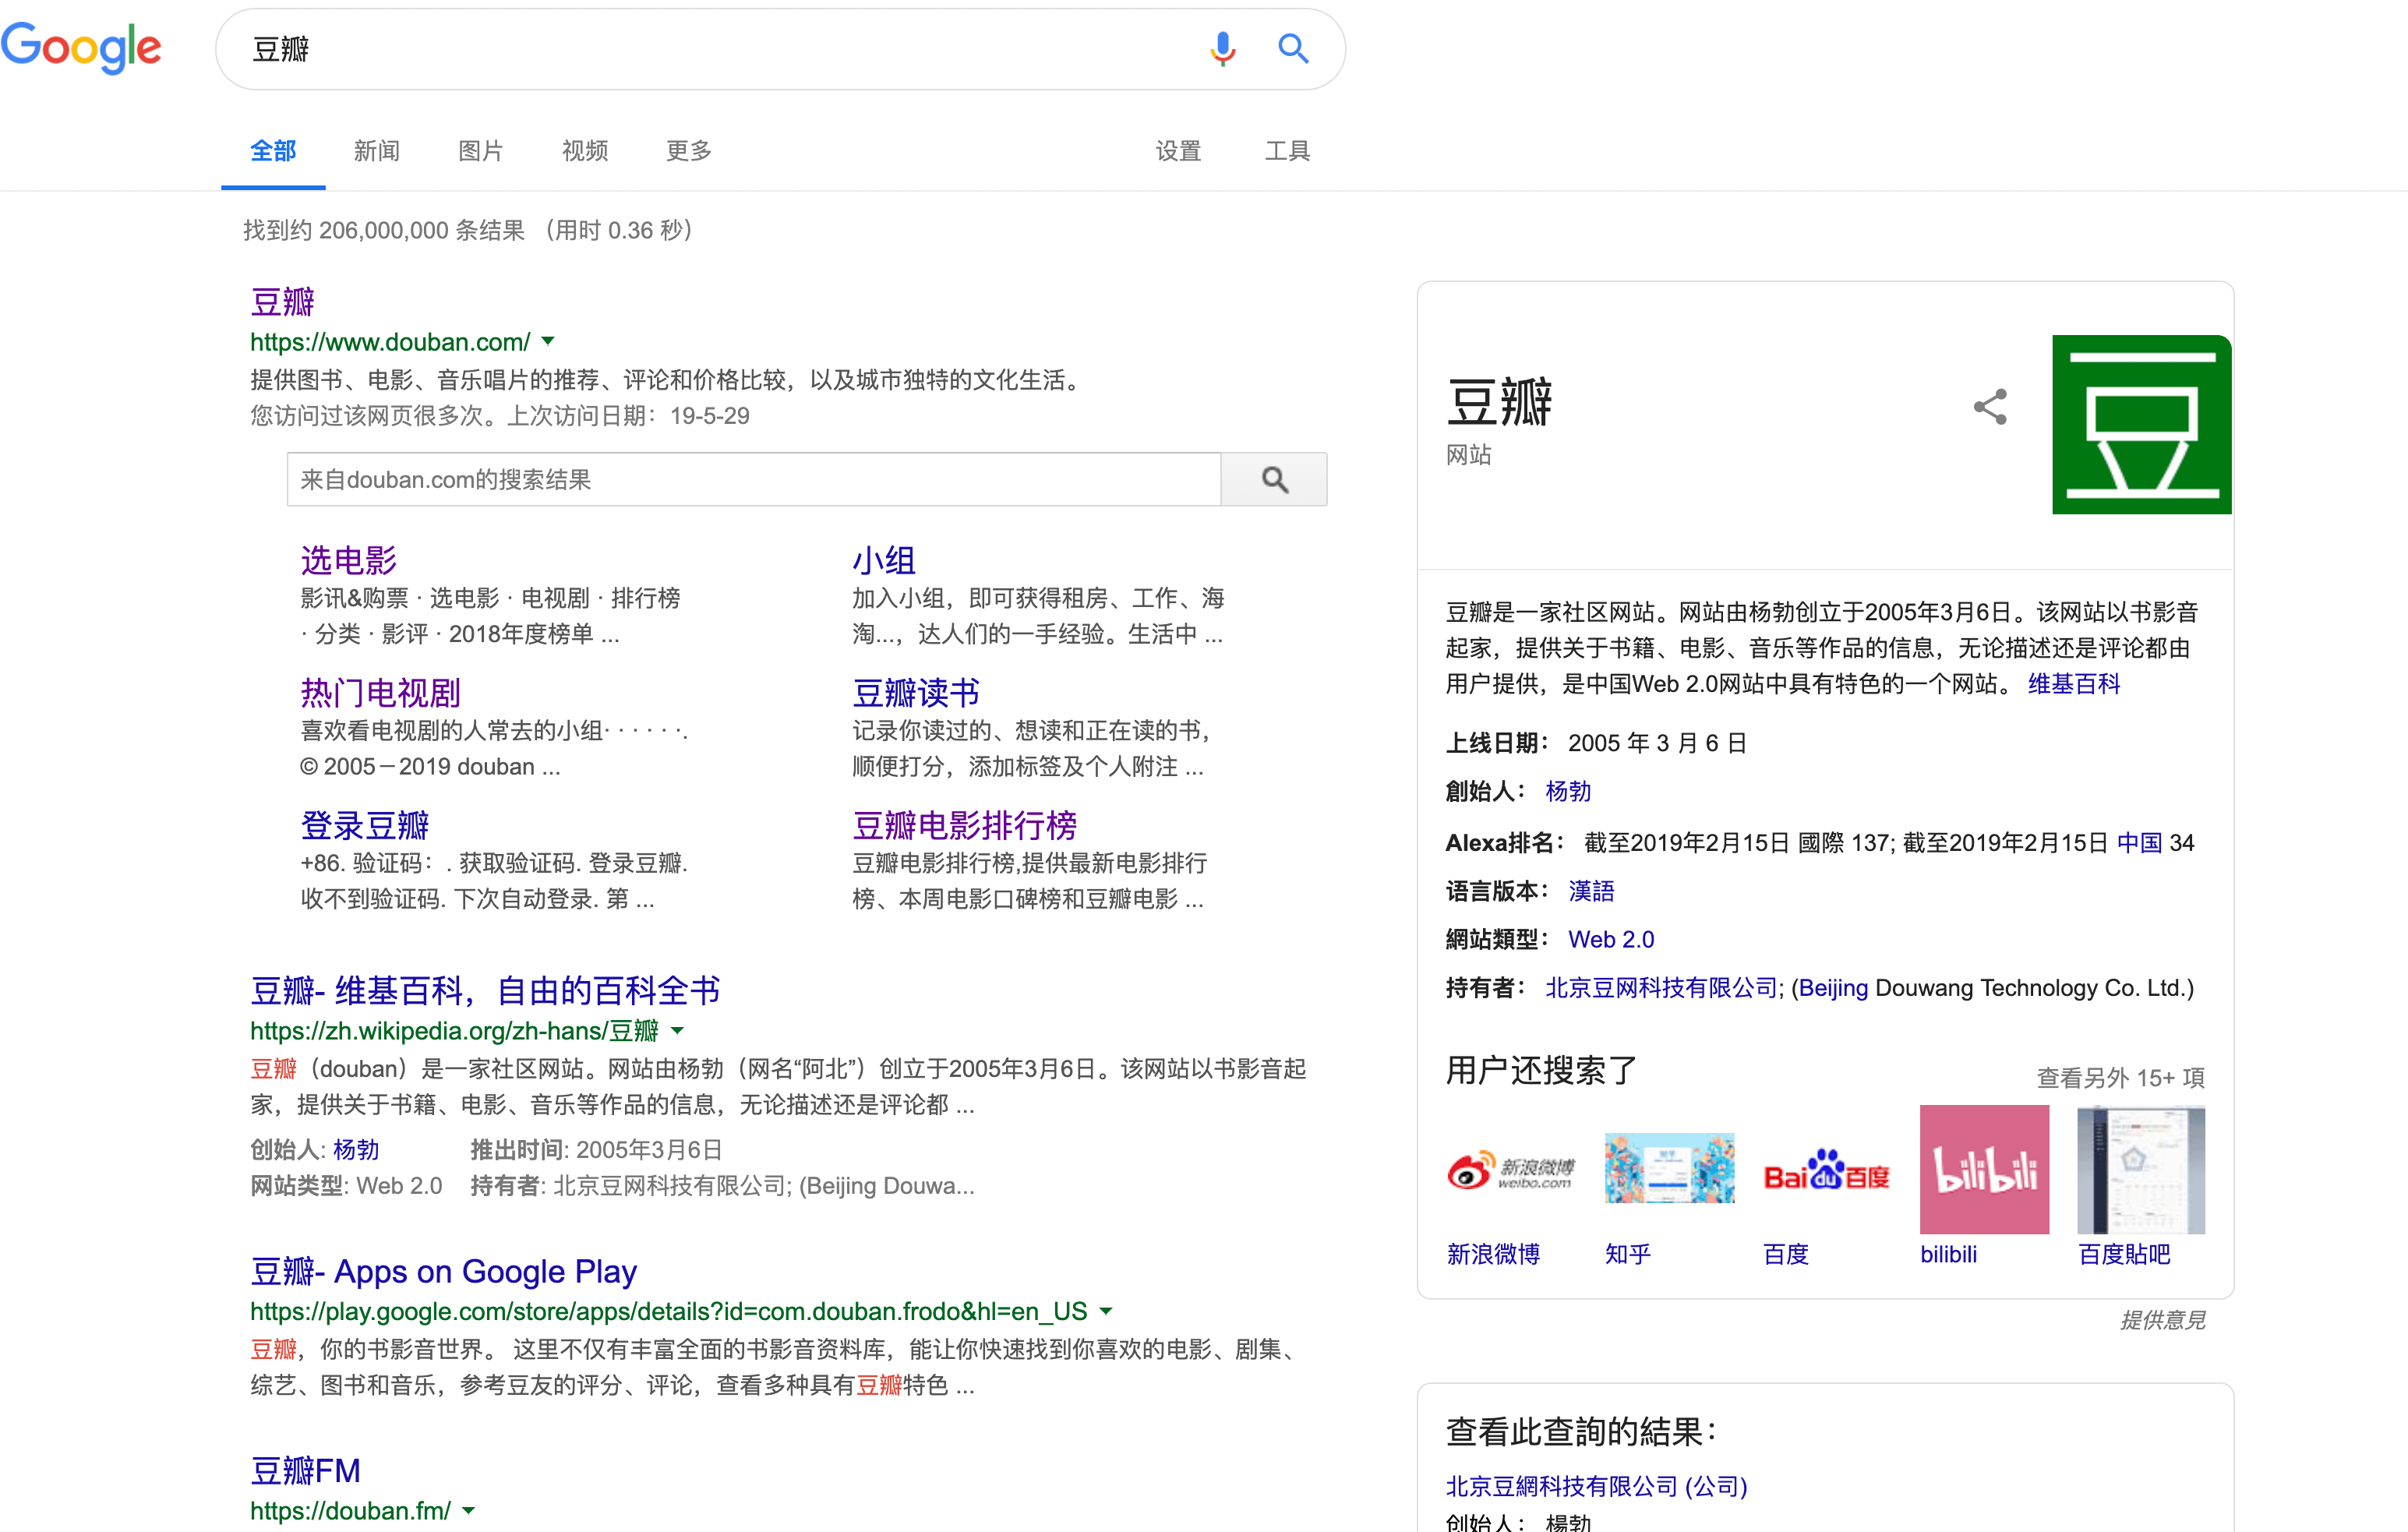2408x1532 pixels.
Task: Click the 新浪微博 text label
Action: pos(1493,1254)
